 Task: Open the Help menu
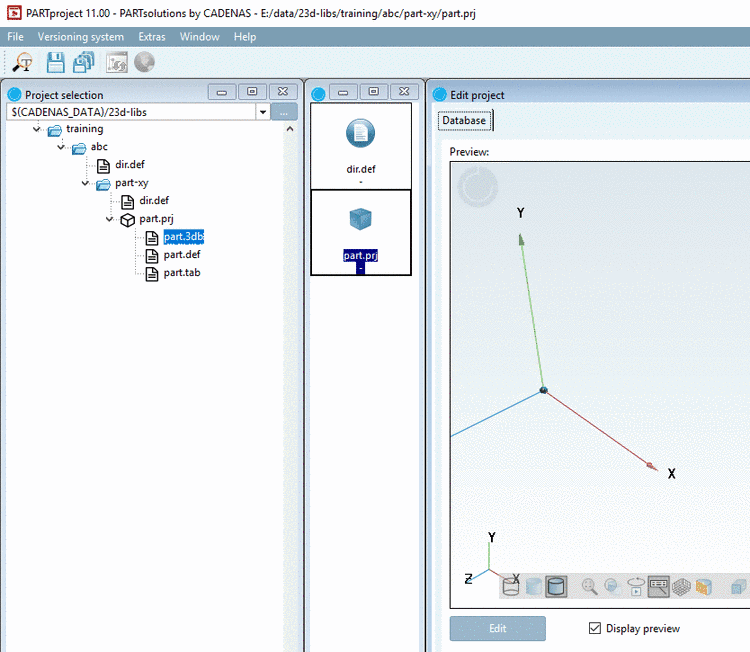coord(245,37)
